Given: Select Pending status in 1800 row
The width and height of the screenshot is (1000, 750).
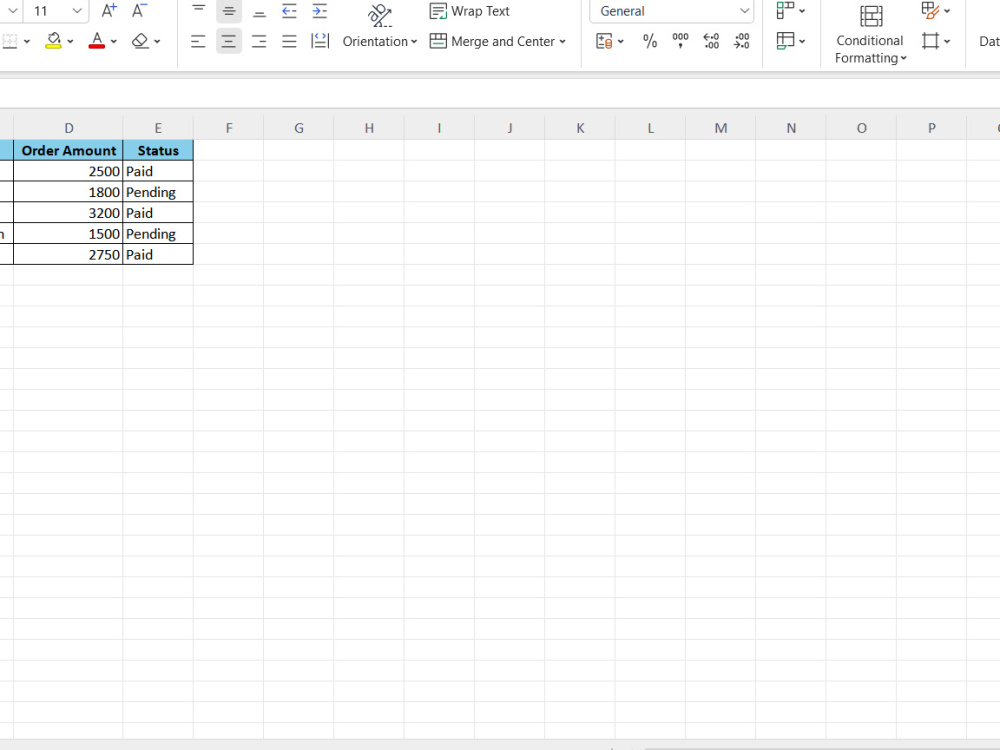Looking at the screenshot, I should (x=158, y=192).
